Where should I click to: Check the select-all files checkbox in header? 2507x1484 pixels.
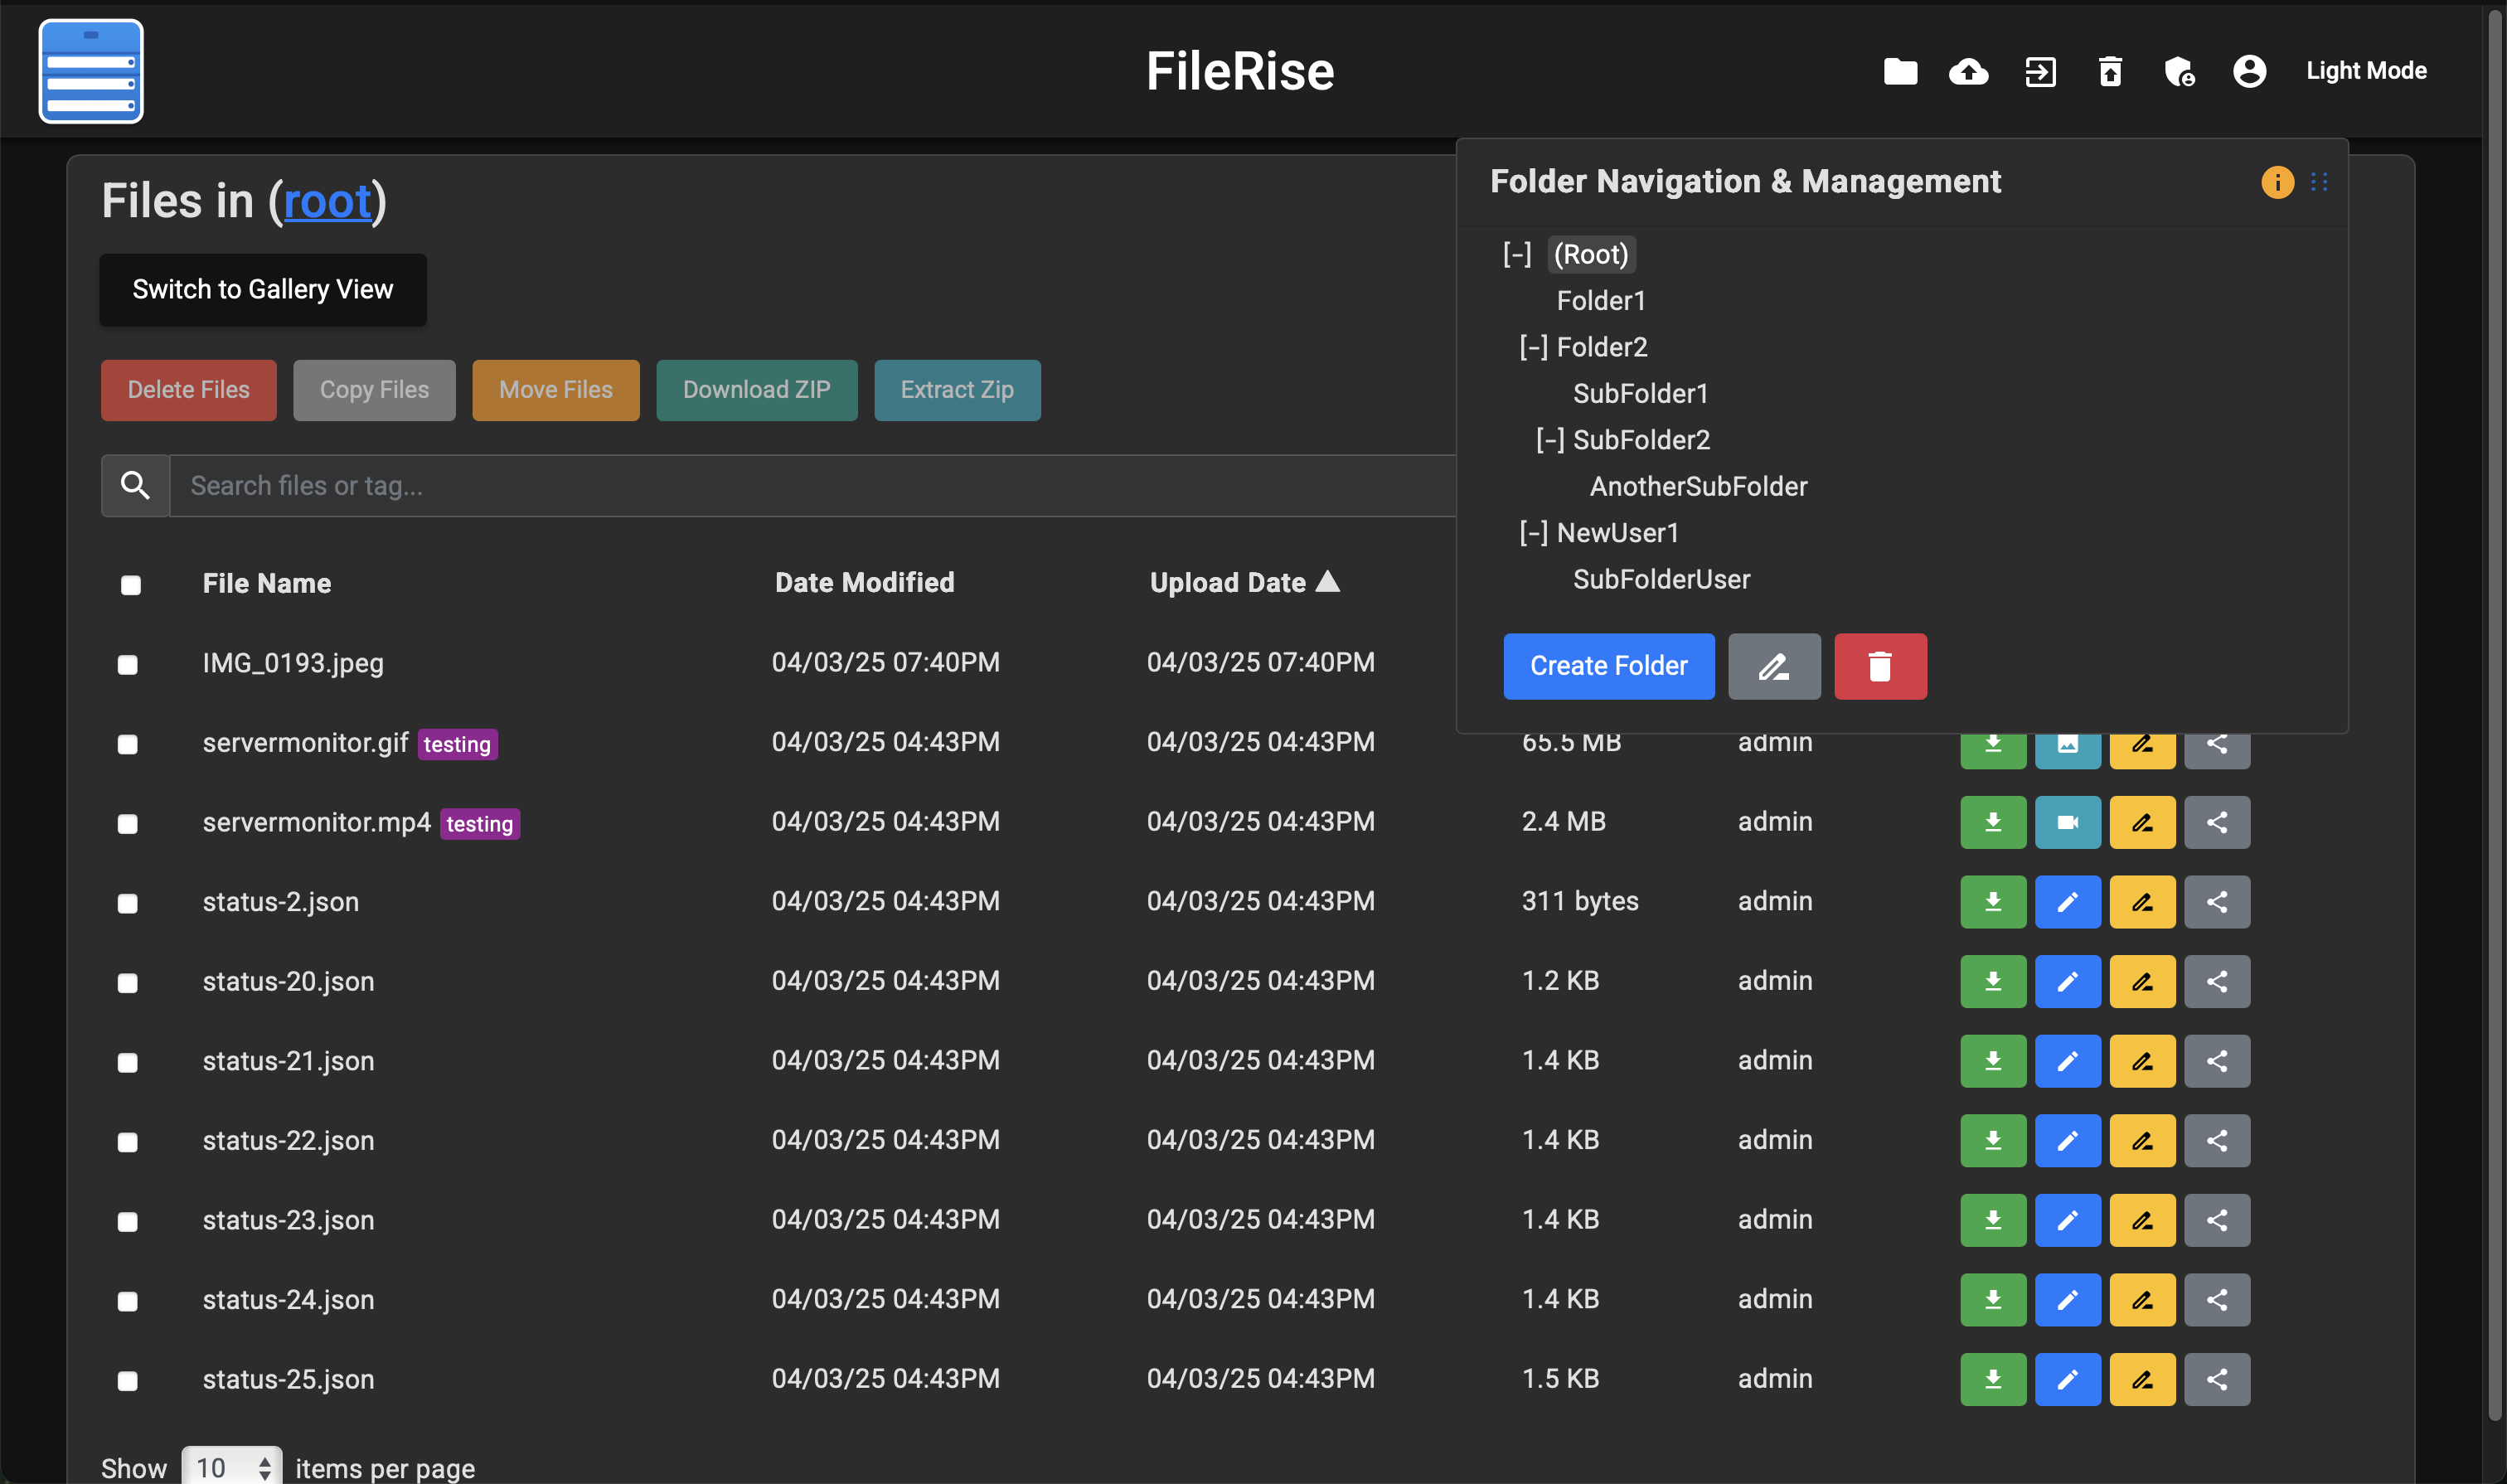131,585
